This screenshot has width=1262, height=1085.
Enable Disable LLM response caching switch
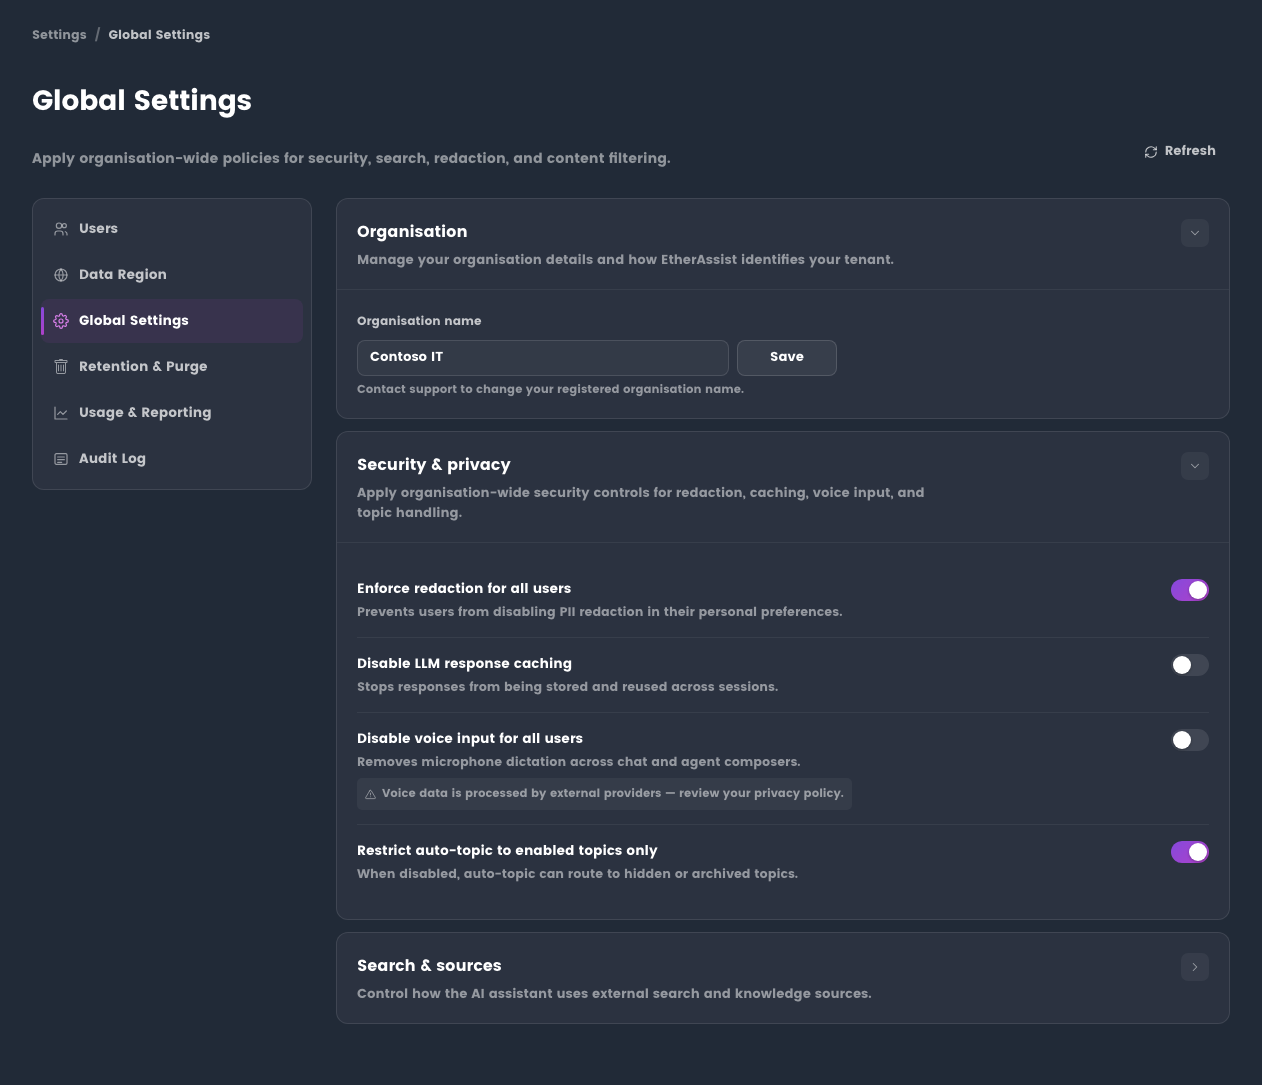pos(1190,665)
